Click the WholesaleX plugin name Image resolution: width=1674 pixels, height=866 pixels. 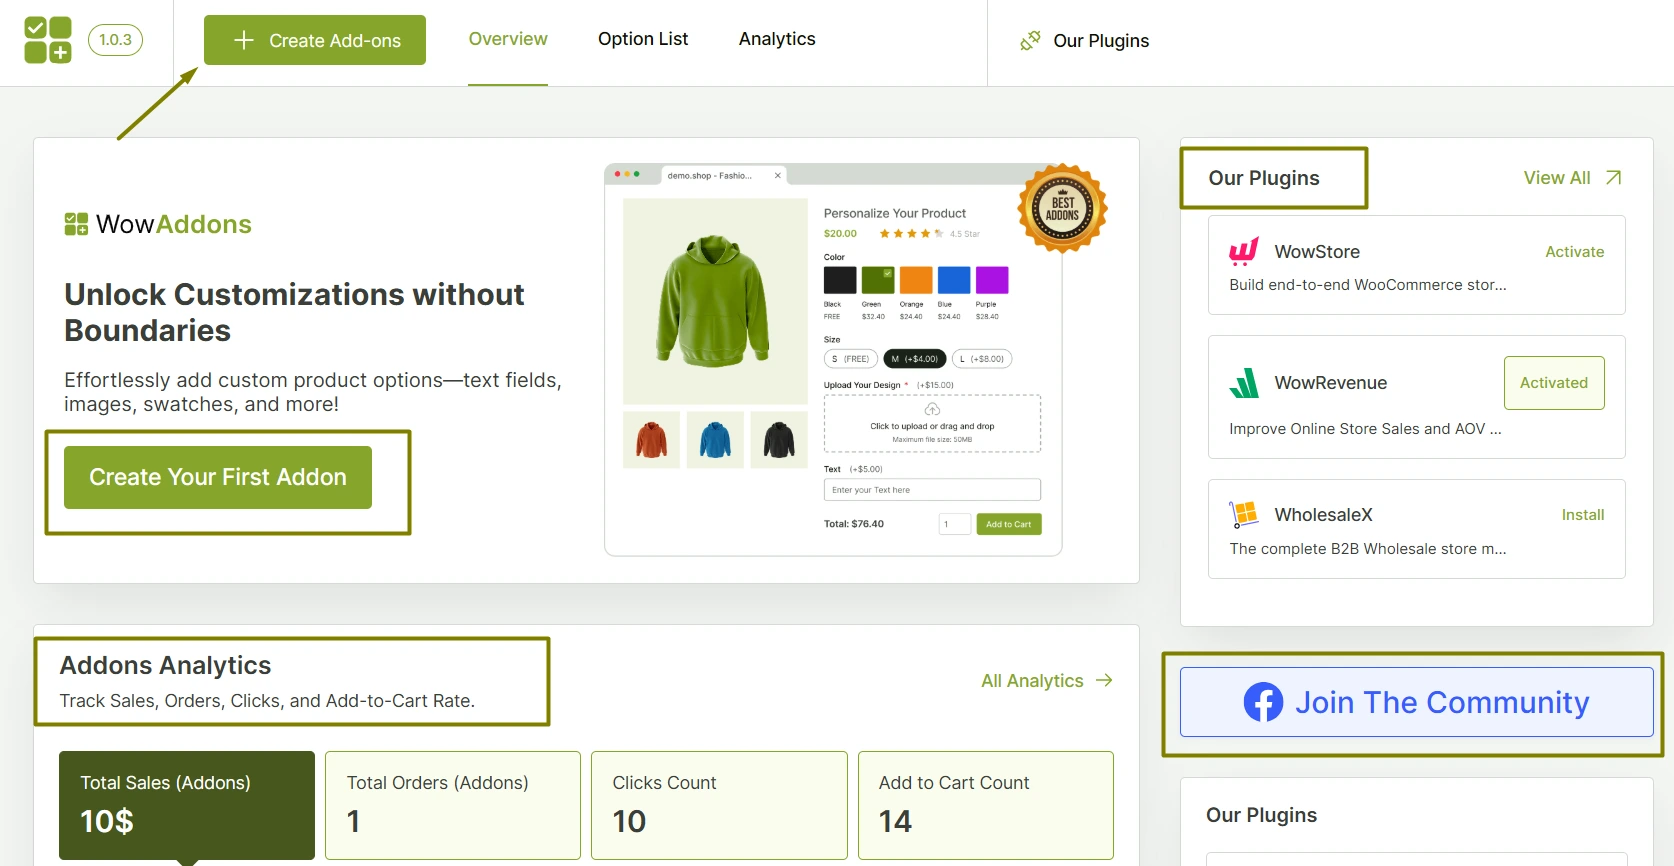coord(1323,515)
